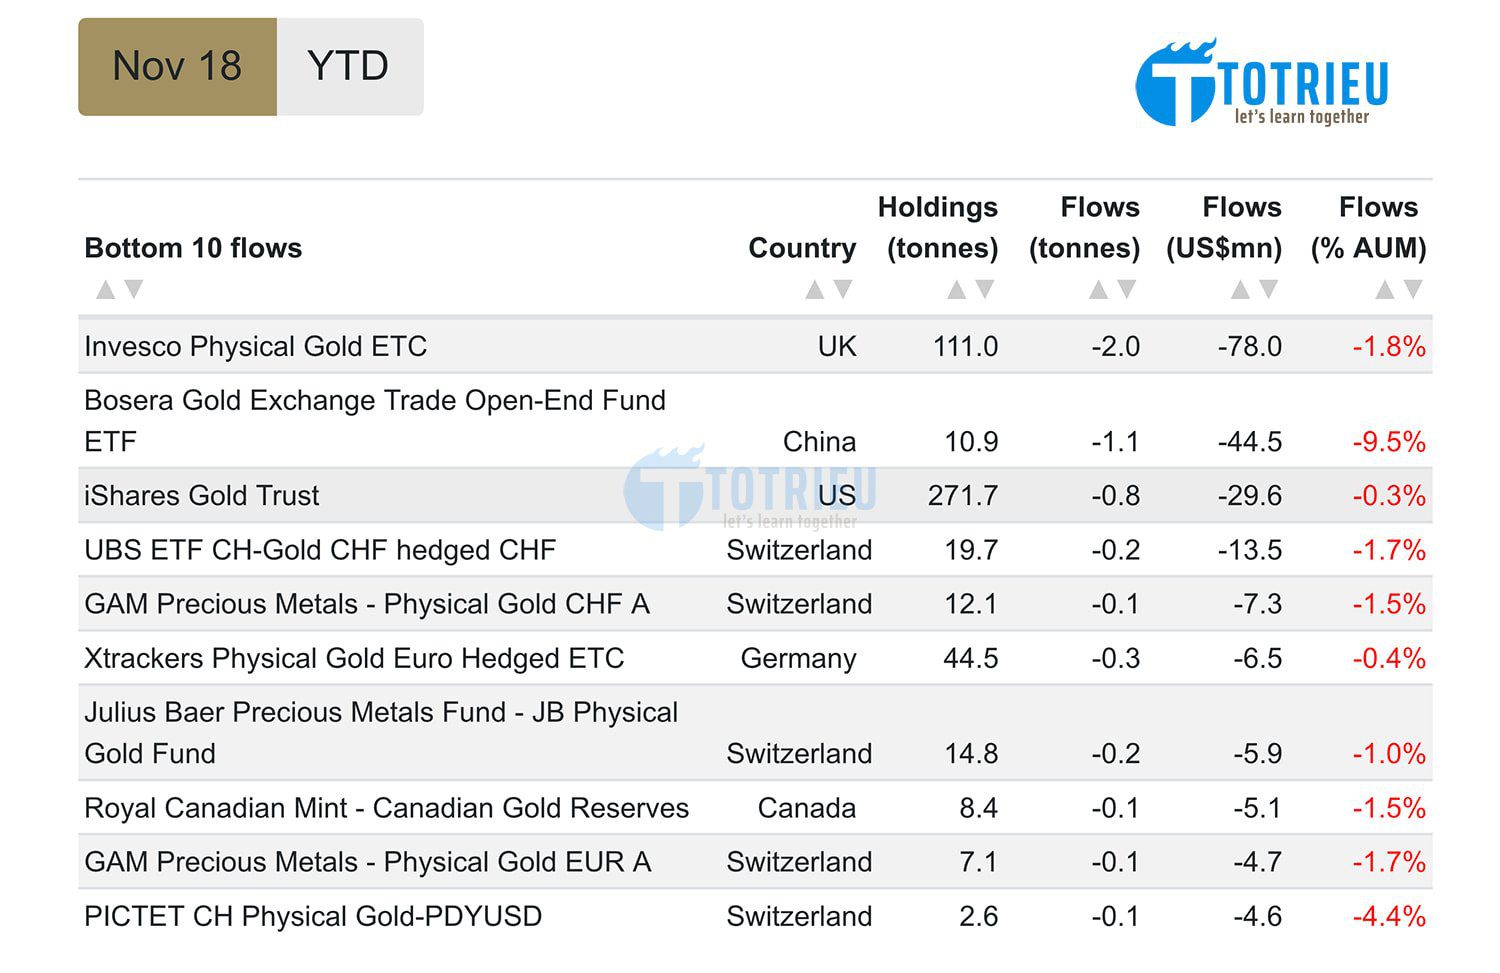Sort Flows (tonnes) descending arrow

pos(1127,289)
